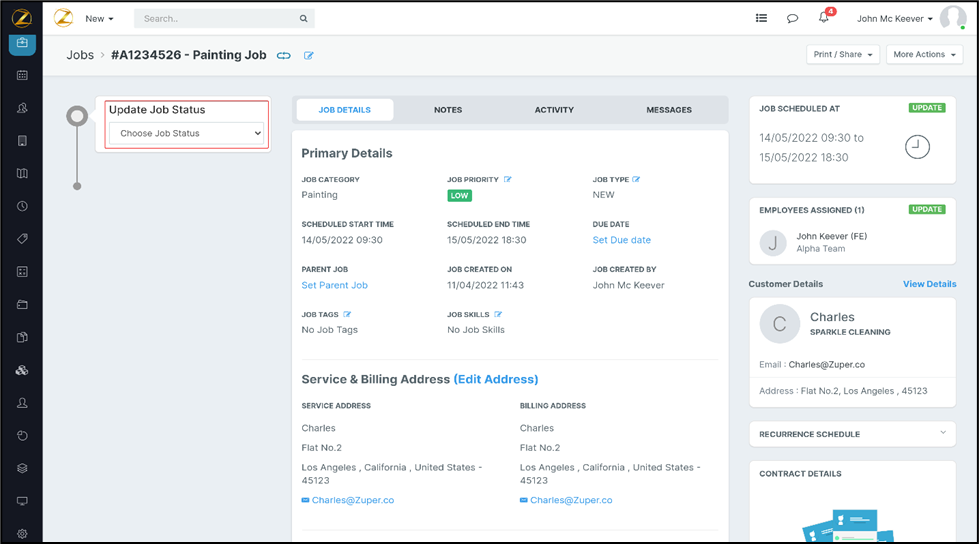Image resolution: width=979 pixels, height=544 pixels.
Task: Click the Search input field
Action: click(x=218, y=18)
